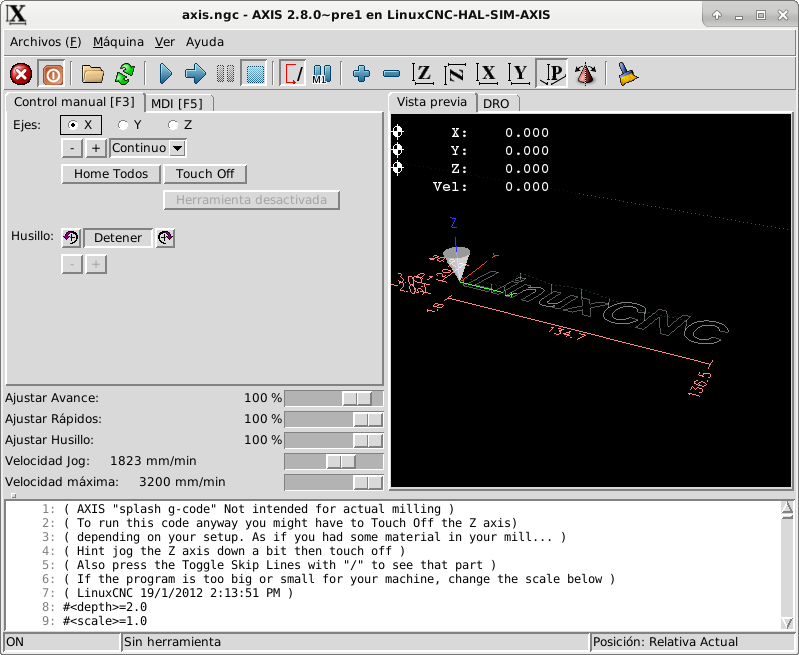Click the X window menu icon
The image size is (799, 655).
(x=16, y=15)
